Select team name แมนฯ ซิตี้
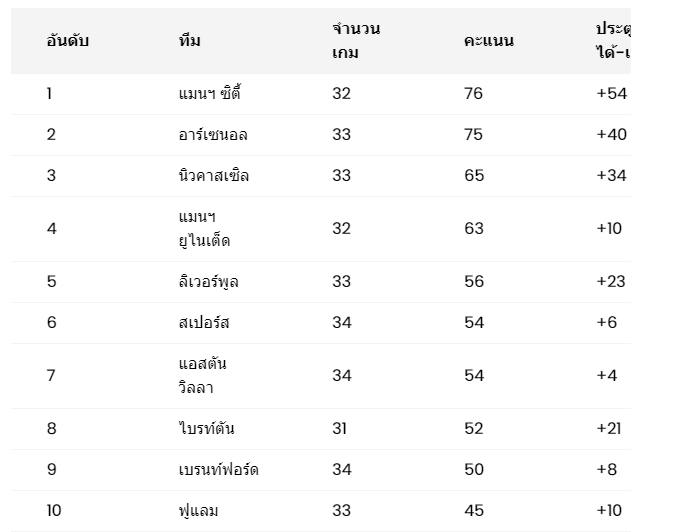Image resolution: width=684 pixels, height=532 pixels. click(x=209, y=93)
